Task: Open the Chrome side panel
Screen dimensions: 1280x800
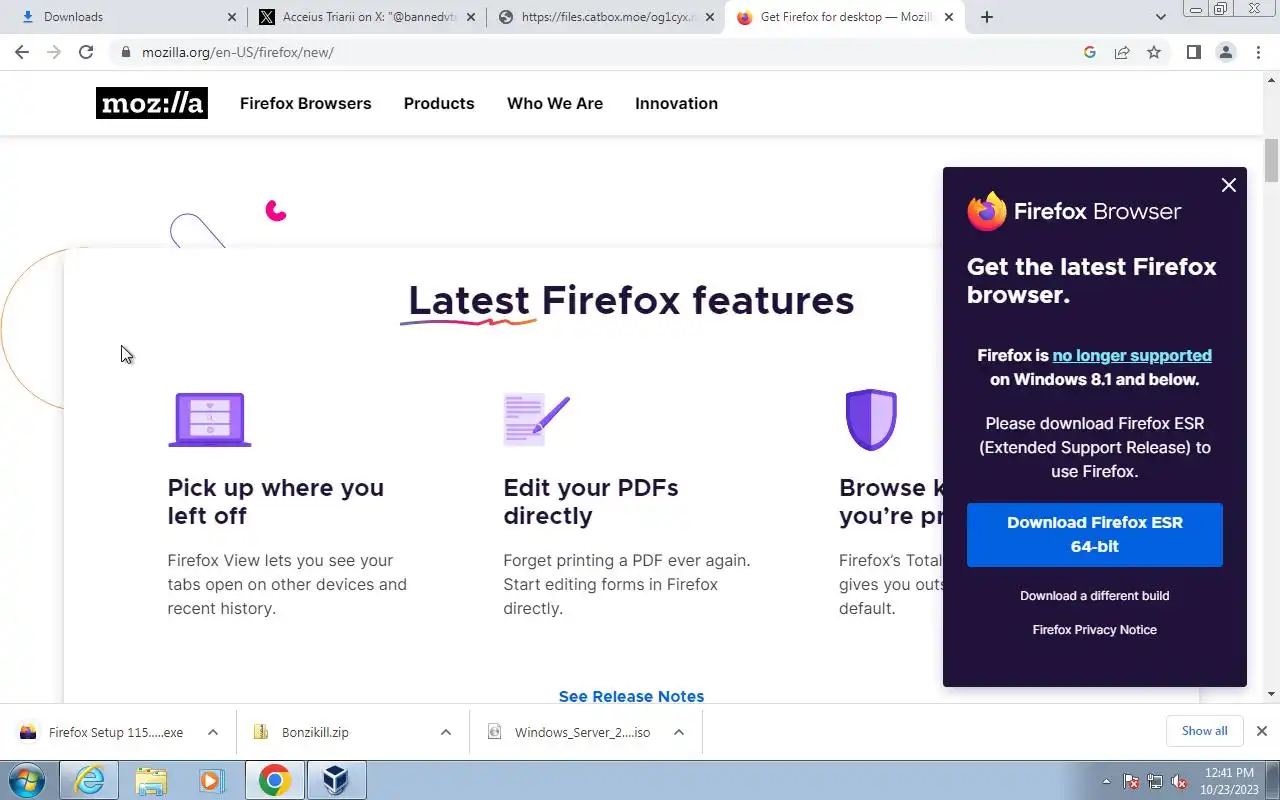Action: 1194,52
